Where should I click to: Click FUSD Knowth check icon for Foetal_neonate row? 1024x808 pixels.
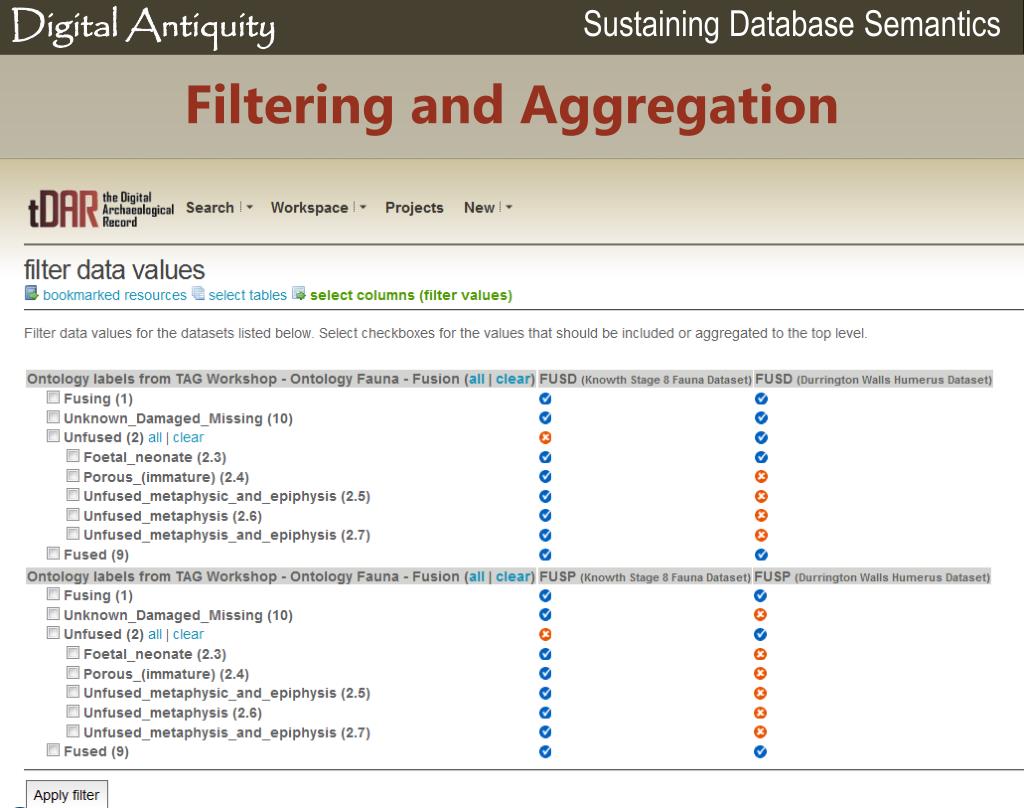click(545, 457)
